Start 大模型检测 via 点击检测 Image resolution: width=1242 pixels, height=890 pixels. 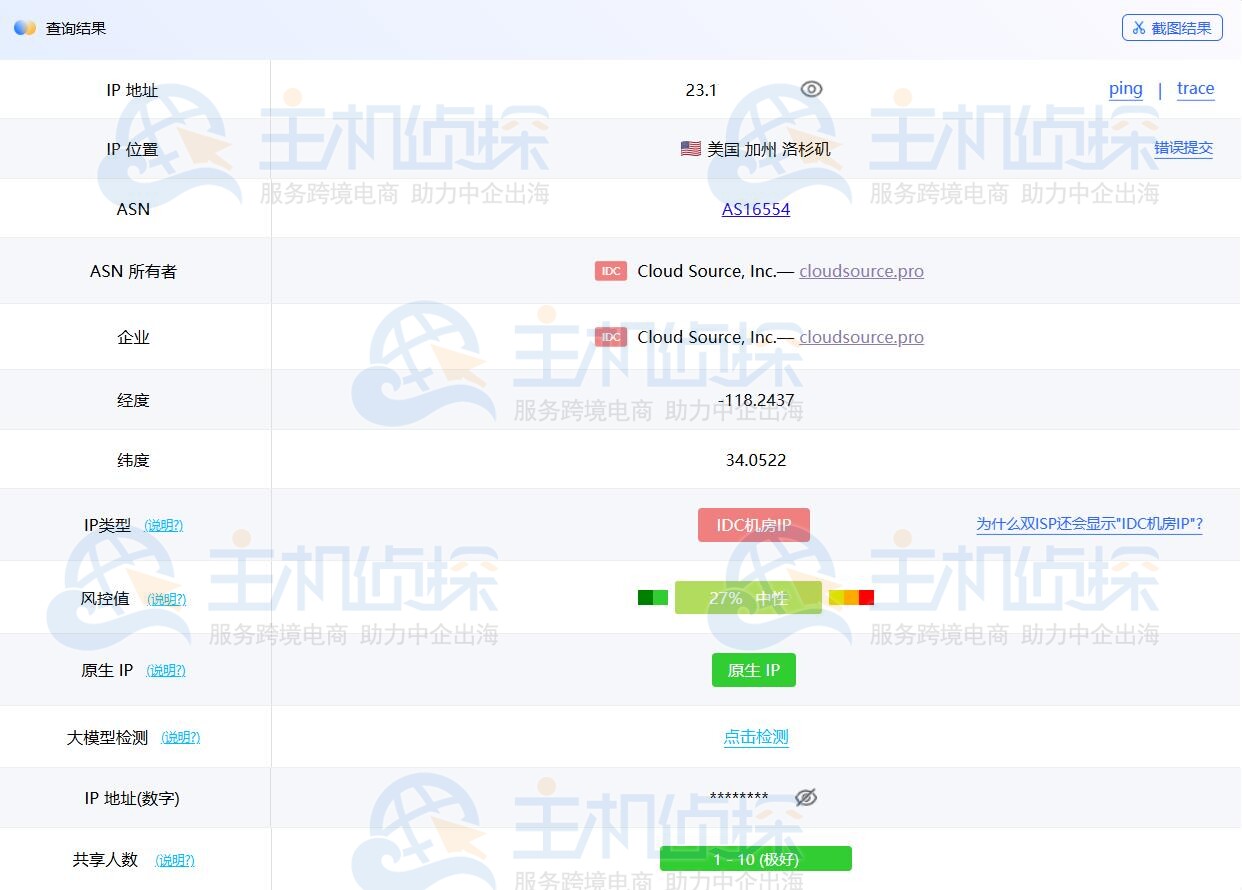tap(755, 737)
